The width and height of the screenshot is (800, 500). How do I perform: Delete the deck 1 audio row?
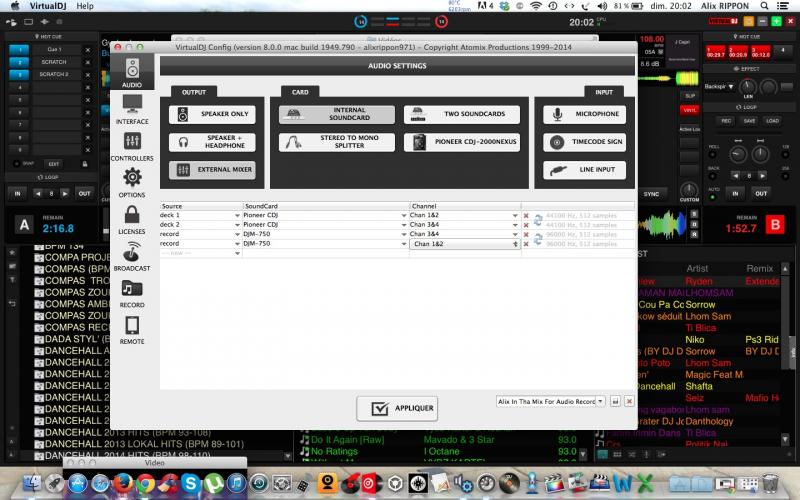coord(526,216)
